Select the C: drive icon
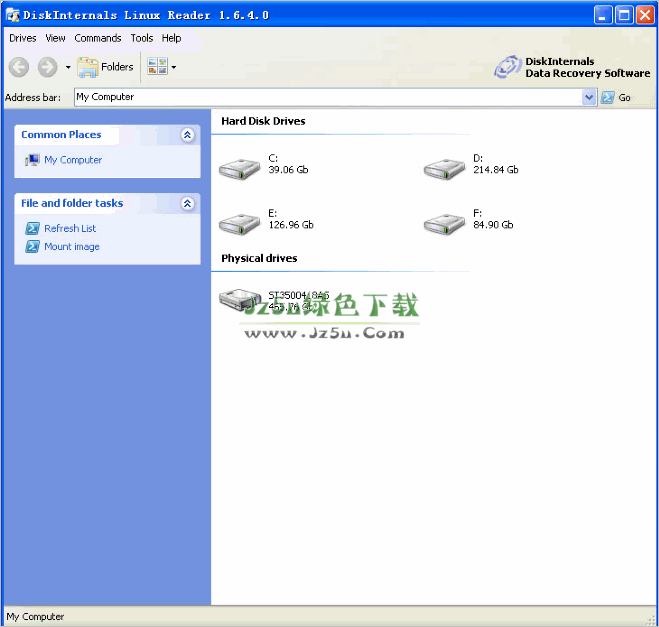The image size is (659, 627). (x=240, y=169)
